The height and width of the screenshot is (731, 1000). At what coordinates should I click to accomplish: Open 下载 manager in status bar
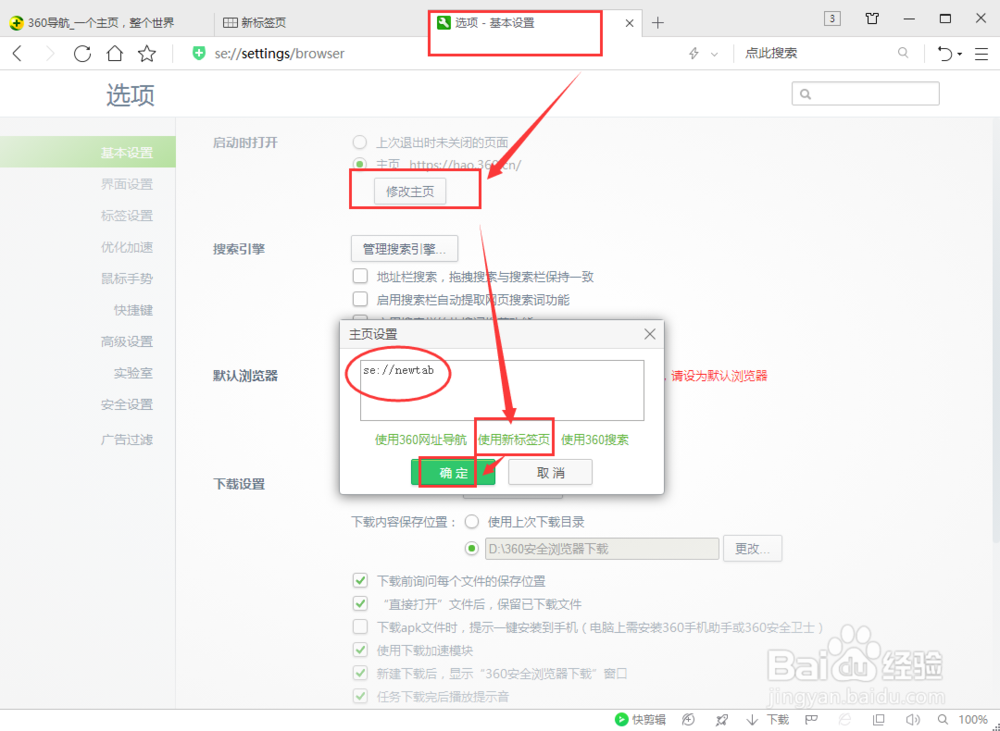pos(768,720)
